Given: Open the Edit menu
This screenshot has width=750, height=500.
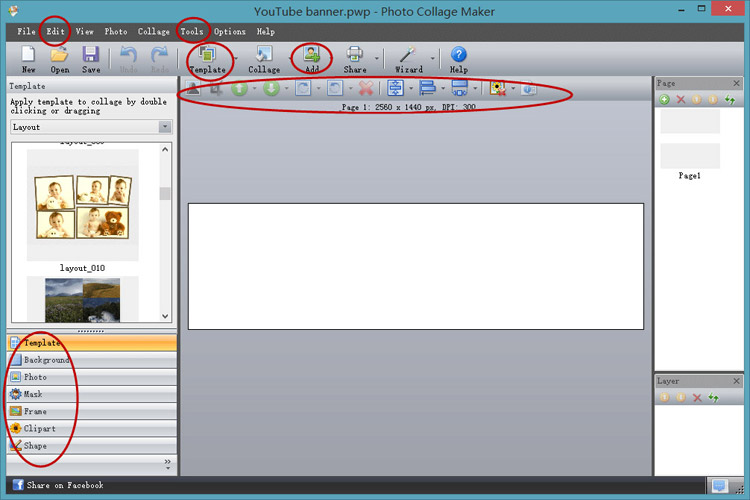Looking at the screenshot, I should [x=55, y=32].
